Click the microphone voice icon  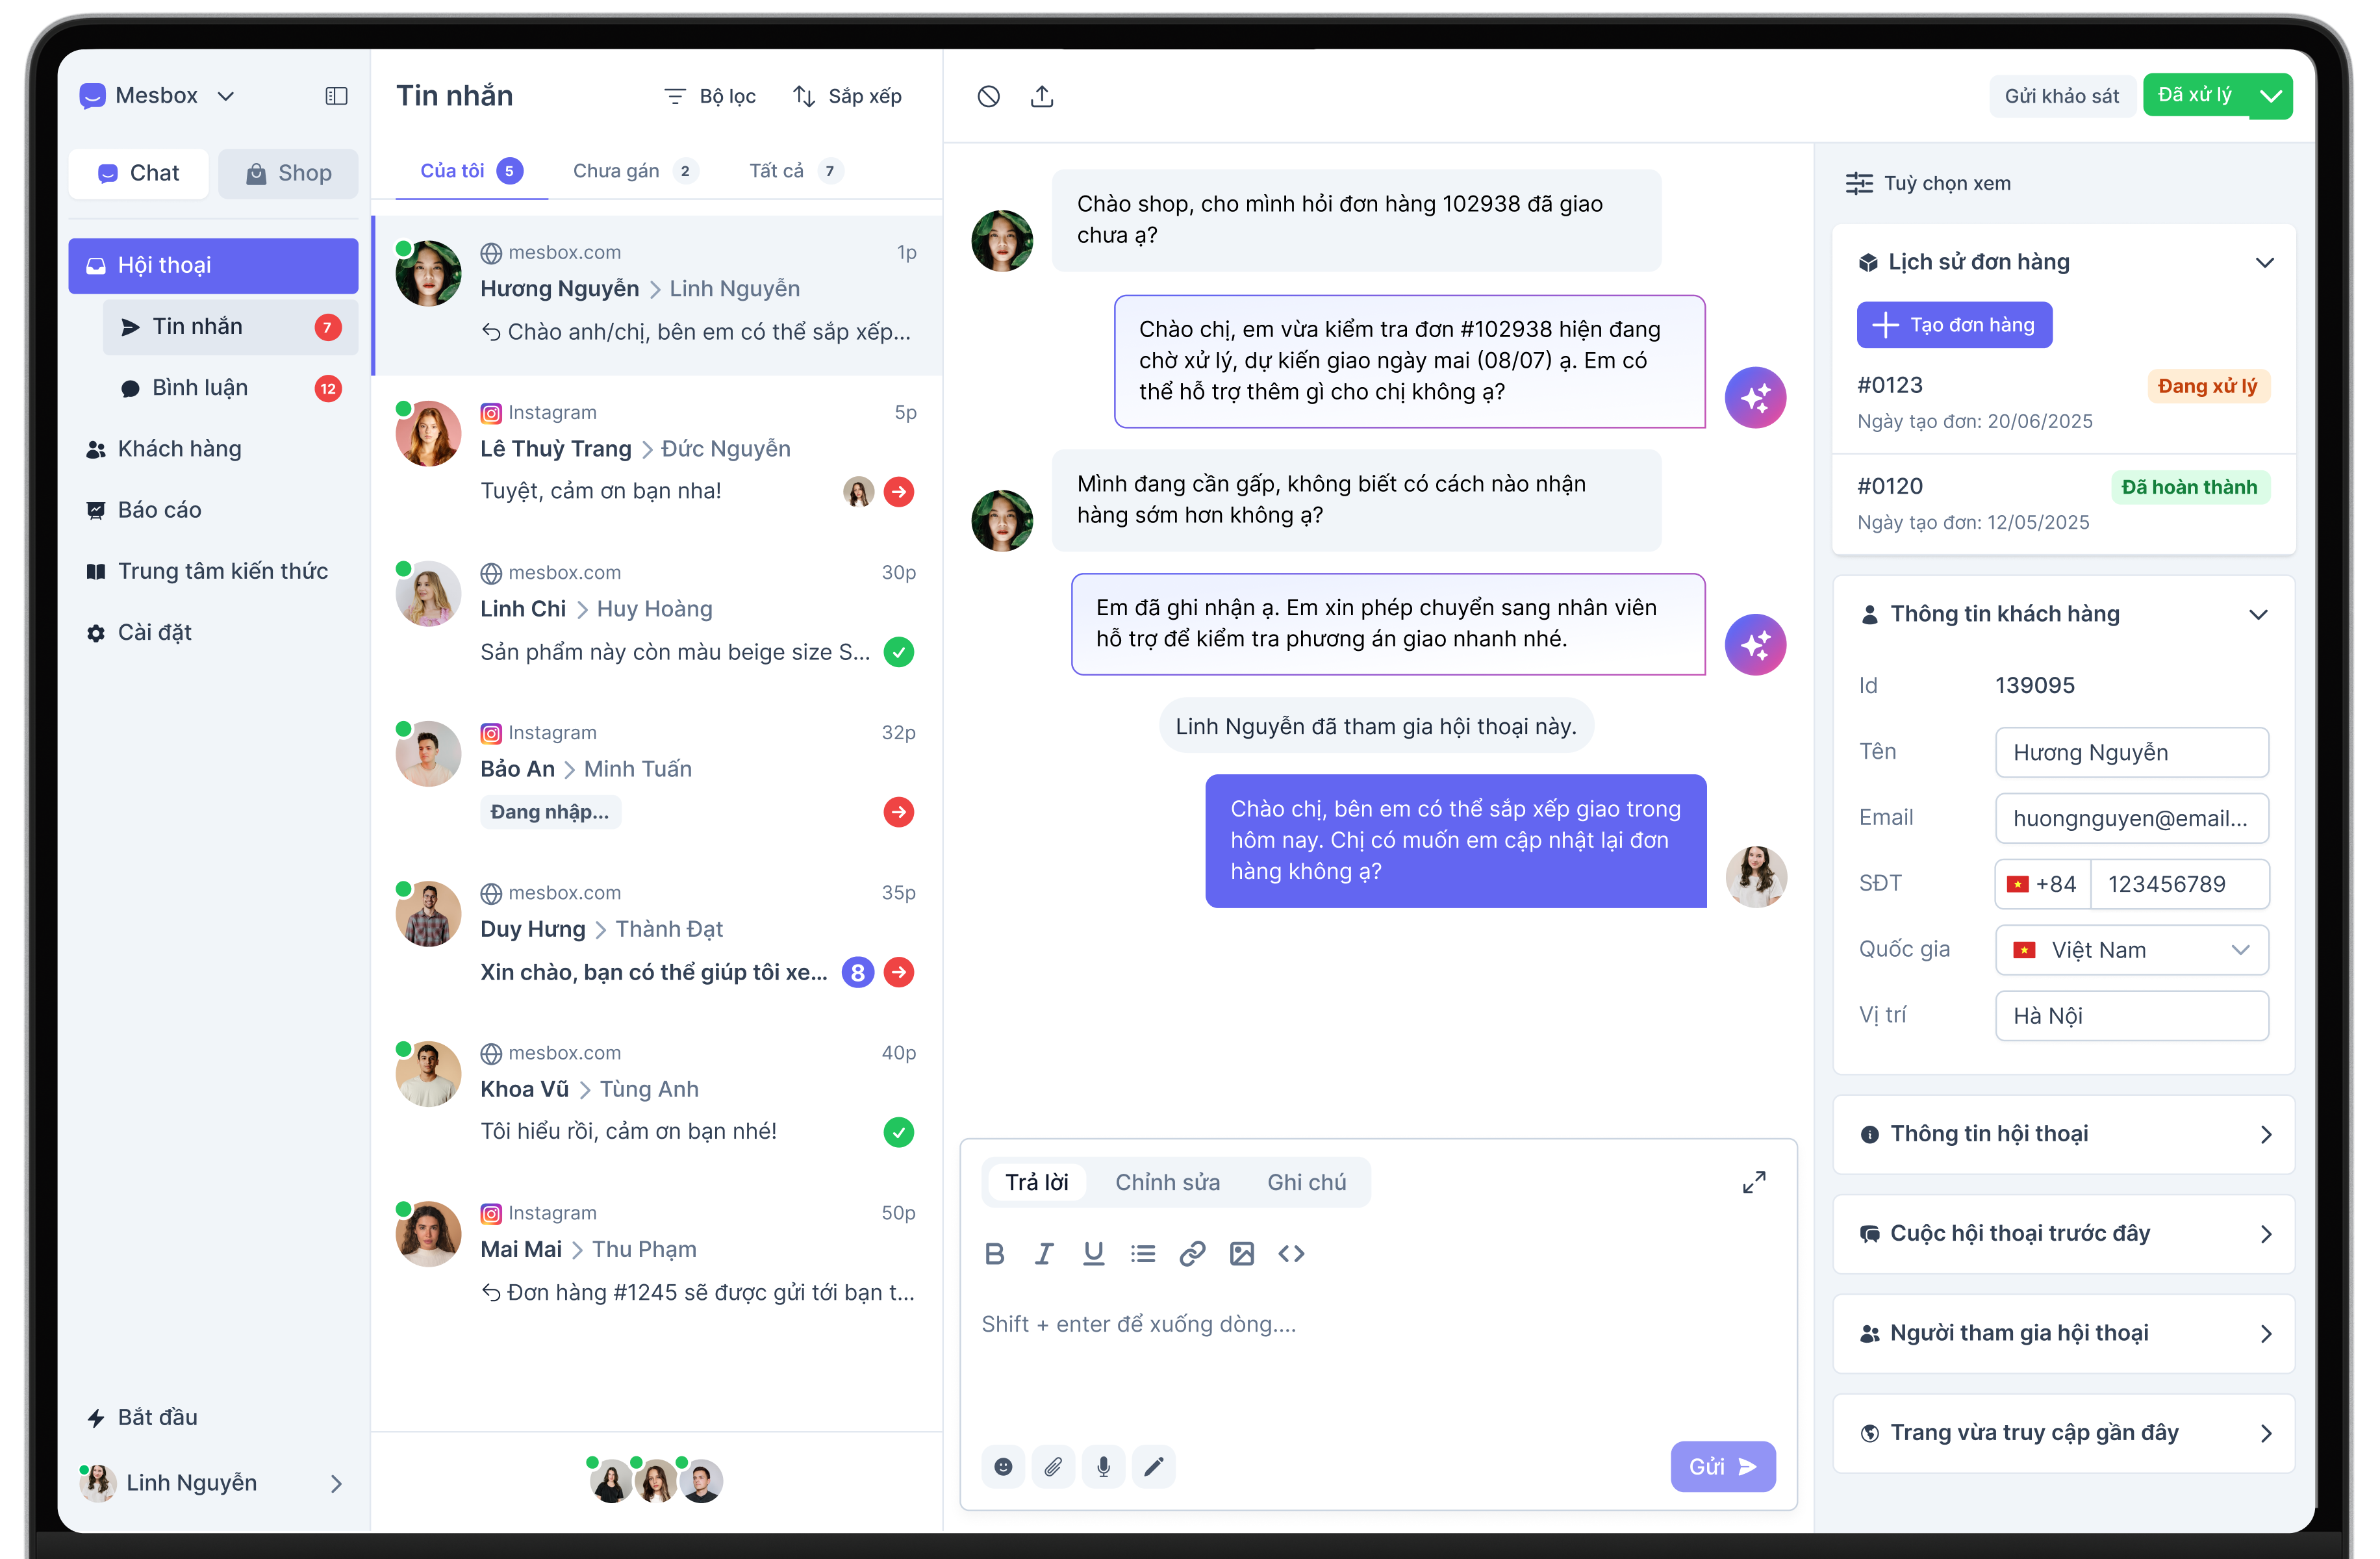[x=1103, y=1466]
